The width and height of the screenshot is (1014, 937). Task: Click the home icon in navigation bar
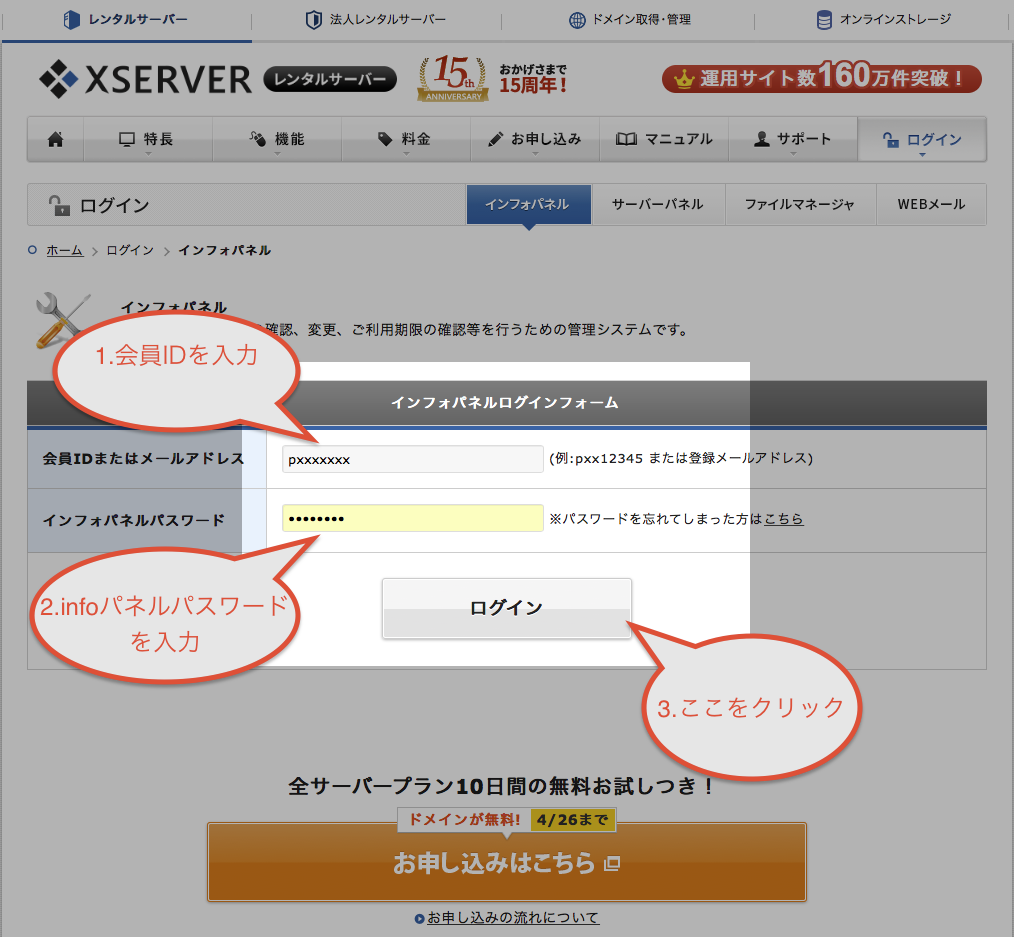tap(56, 139)
